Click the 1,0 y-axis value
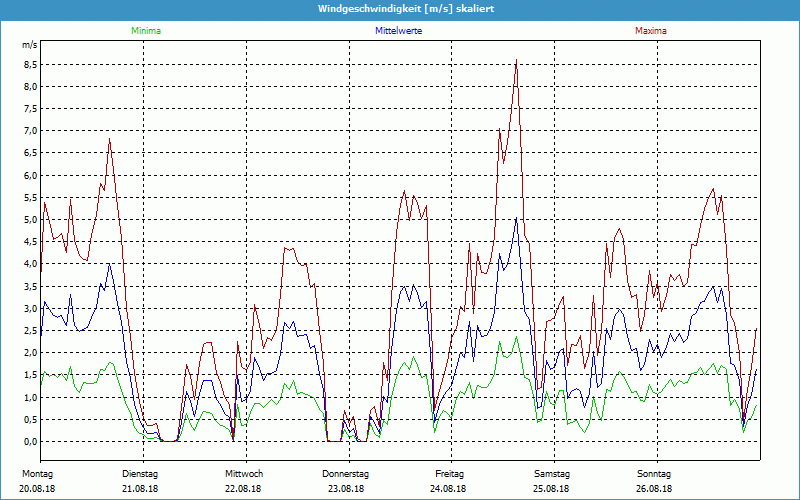The height and width of the screenshot is (500, 800). point(31,397)
